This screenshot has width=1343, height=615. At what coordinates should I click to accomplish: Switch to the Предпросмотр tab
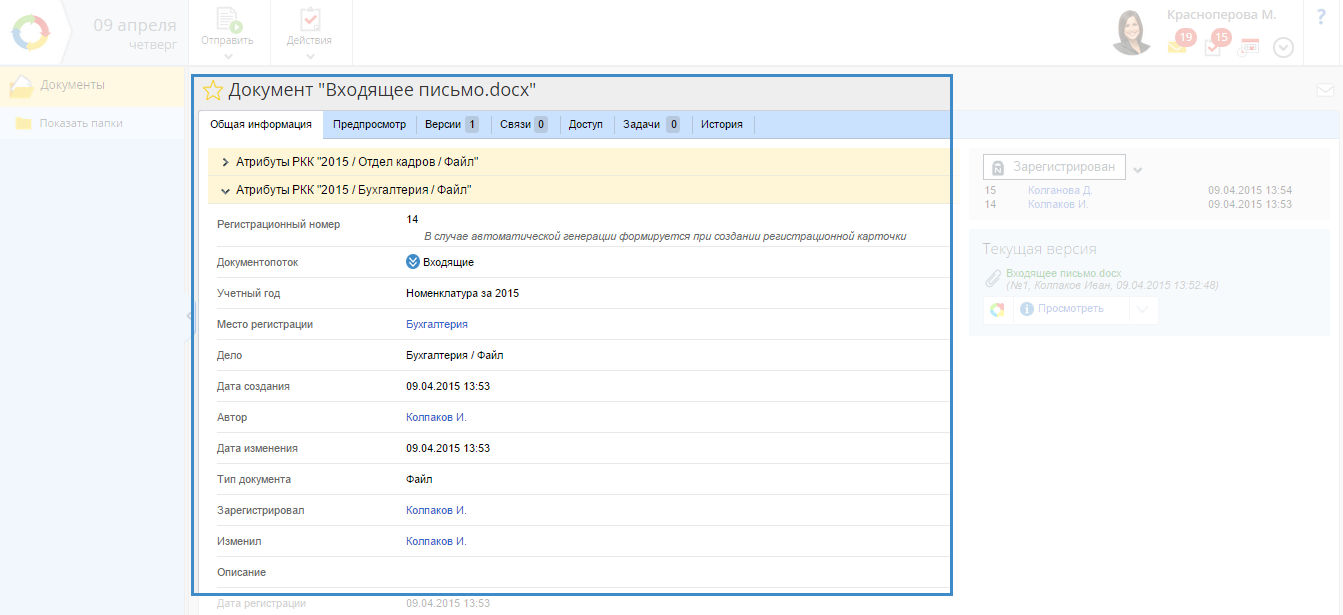[369, 125]
